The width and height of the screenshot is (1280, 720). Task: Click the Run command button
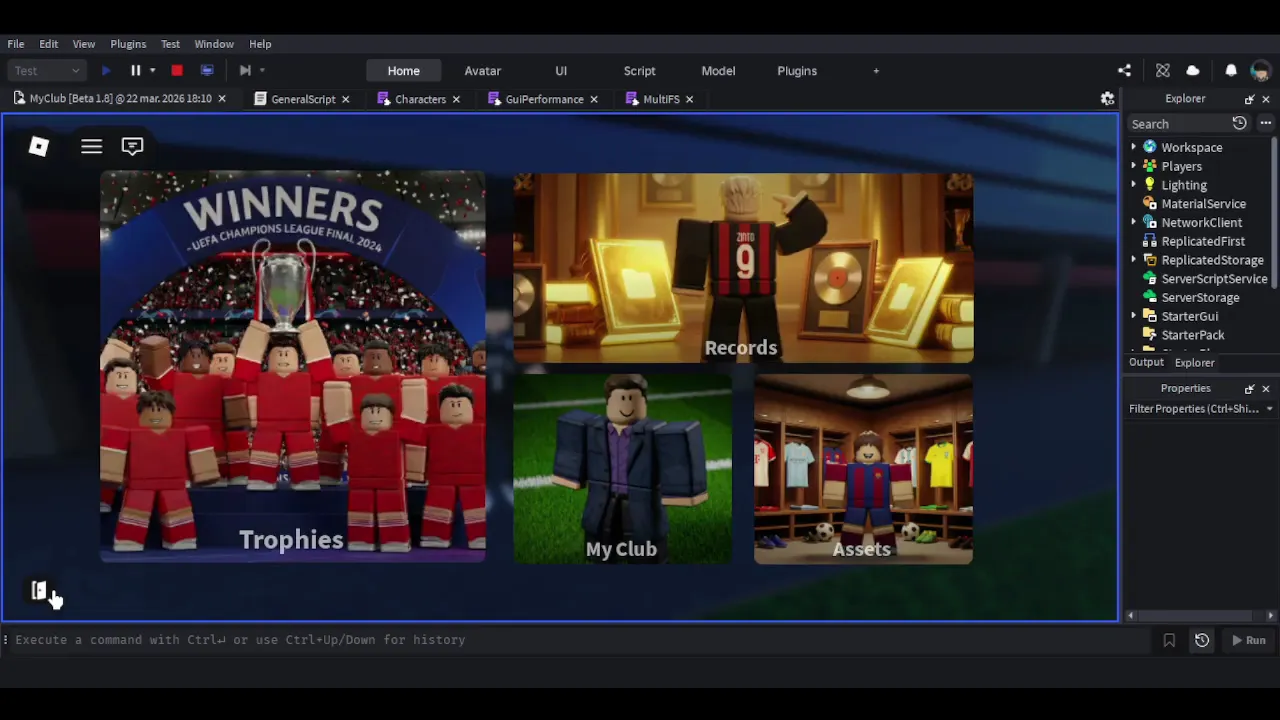pyautogui.click(x=1249, y=640)
